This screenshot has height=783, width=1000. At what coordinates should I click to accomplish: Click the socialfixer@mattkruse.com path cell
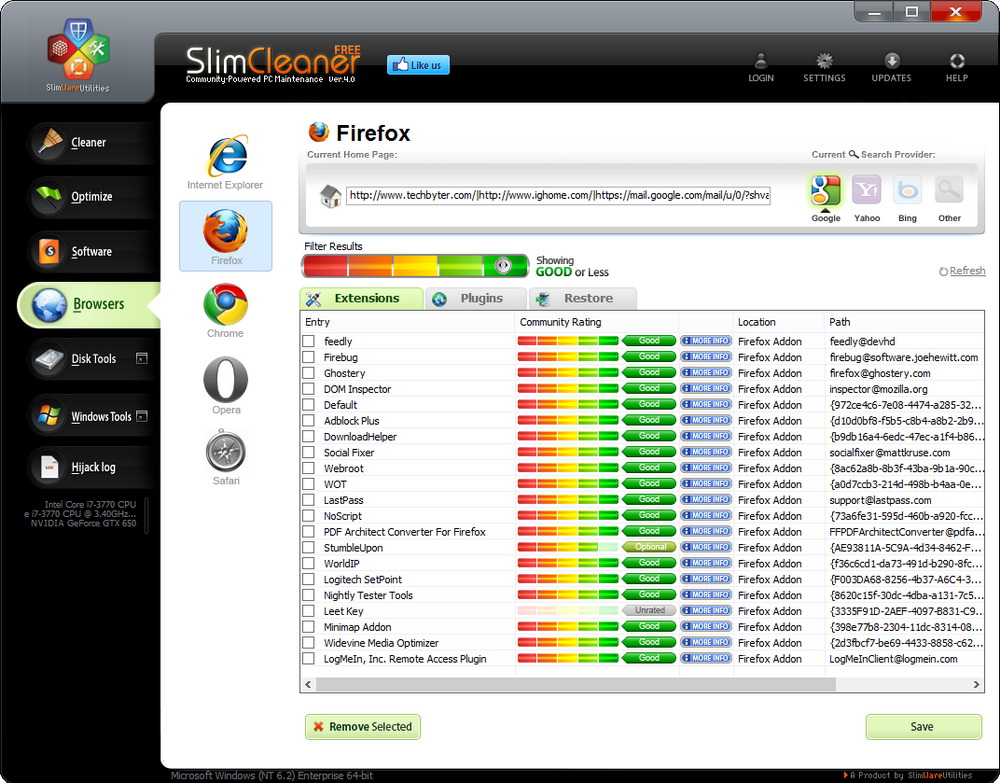click(x=890, y=453)
